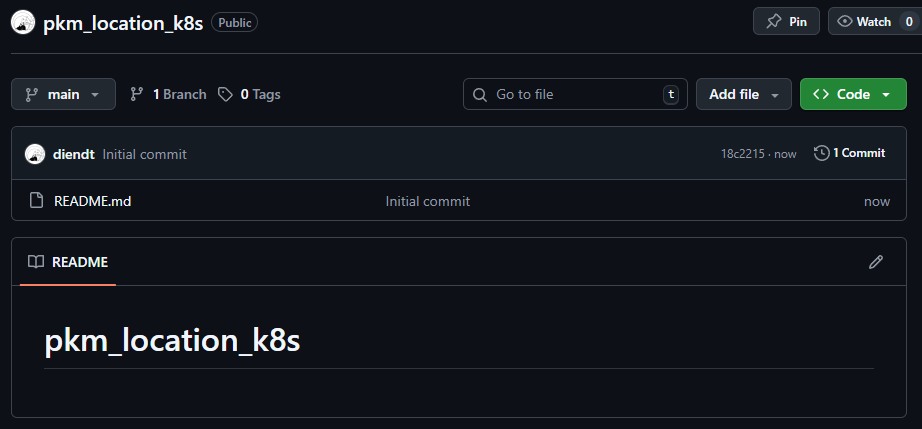922x429 pixels.
Task: Click the diendt avatar in the commit row
Action: coord(35,154)
